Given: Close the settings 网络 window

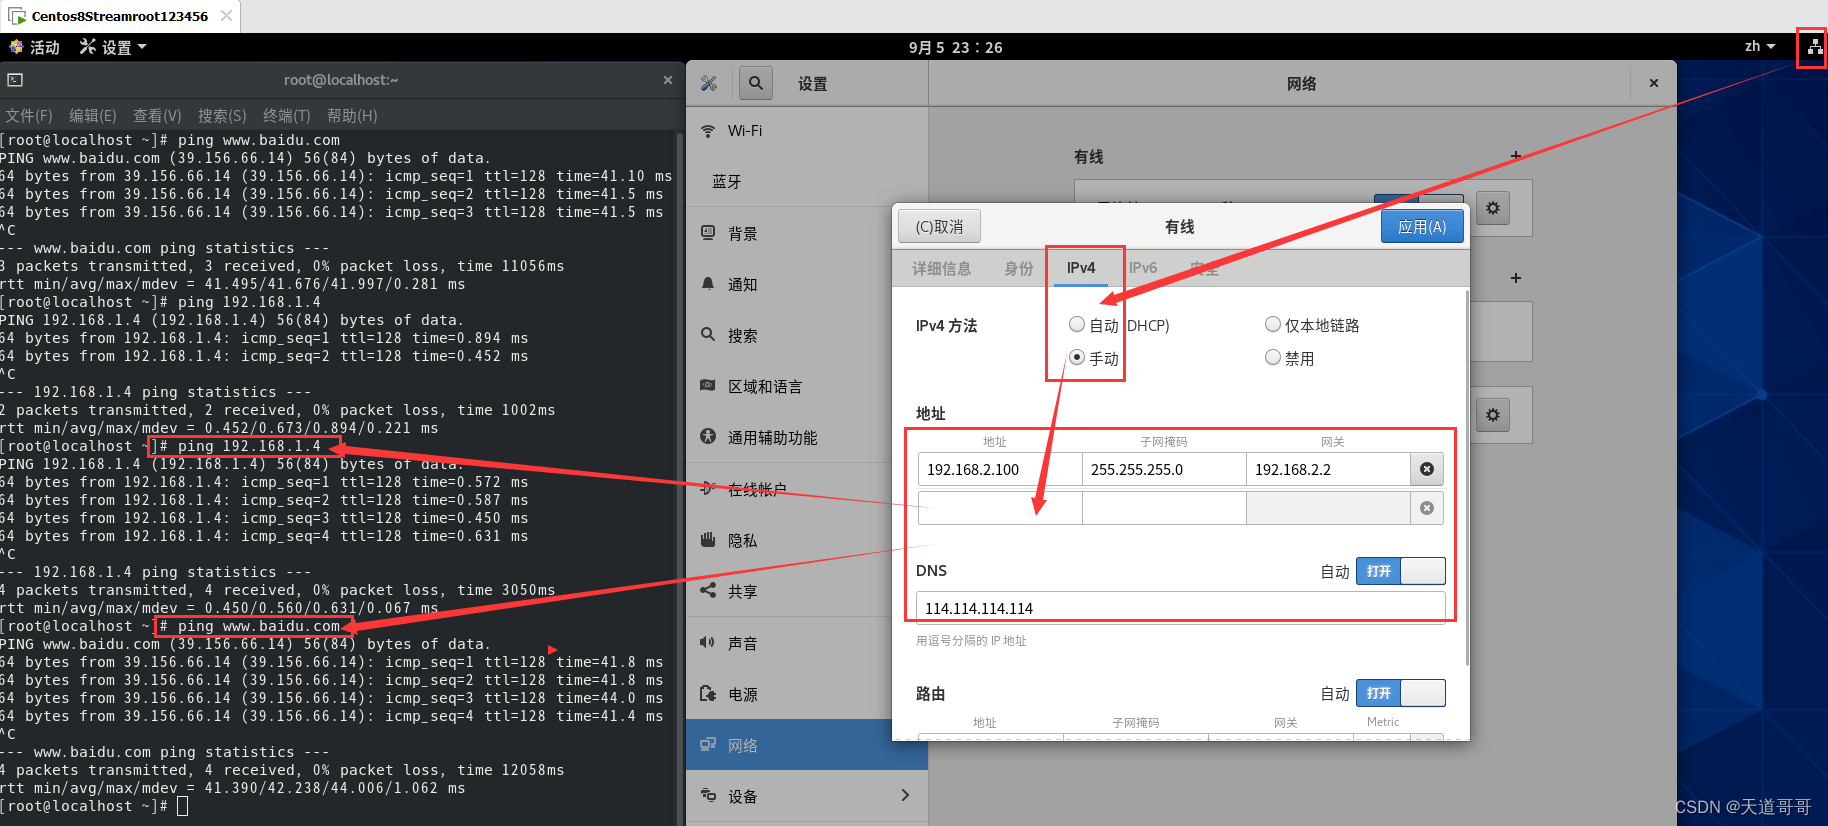Looking at the screenshot, I should point(1654,83).
